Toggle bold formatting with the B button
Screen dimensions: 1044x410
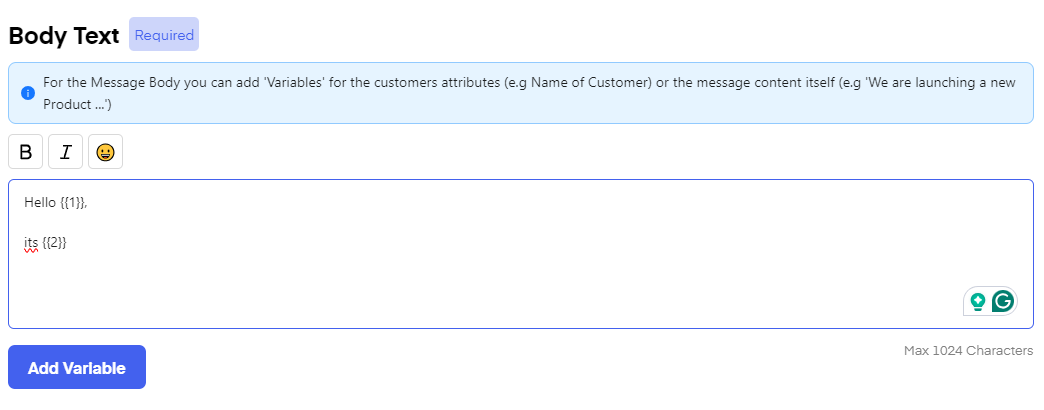tap(26, 152)
